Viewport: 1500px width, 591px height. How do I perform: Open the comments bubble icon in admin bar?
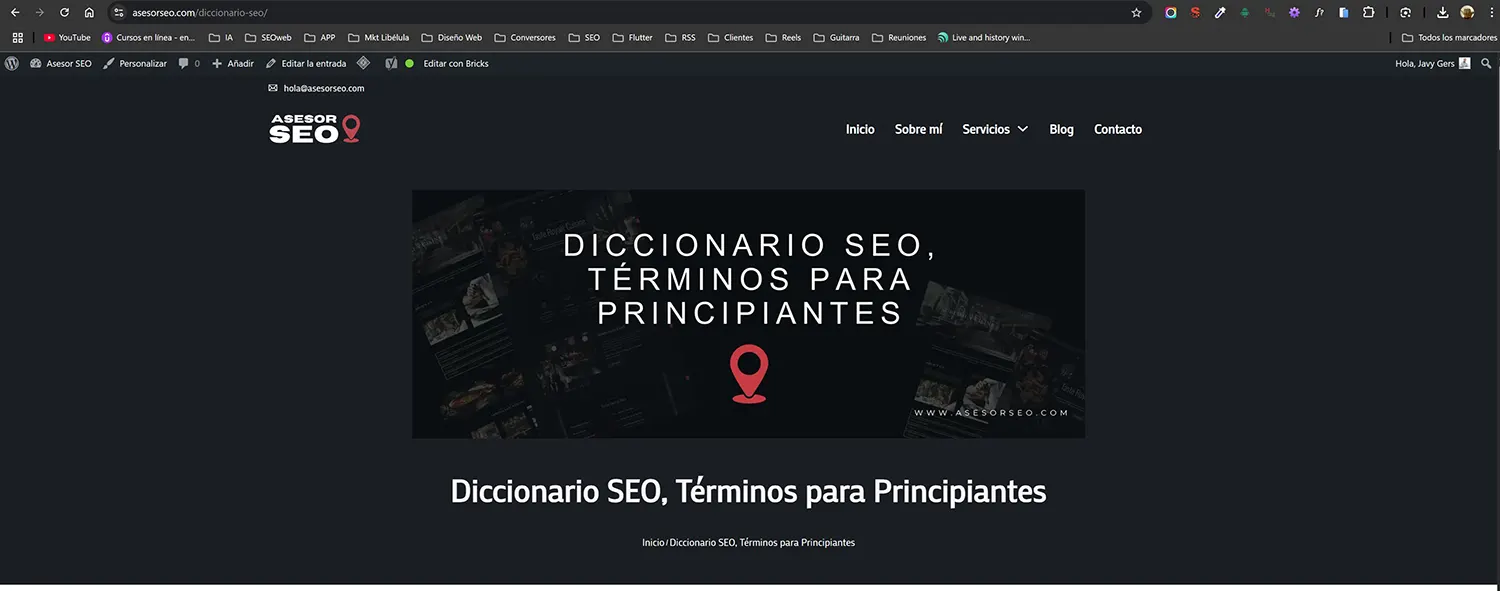[185, 63]
